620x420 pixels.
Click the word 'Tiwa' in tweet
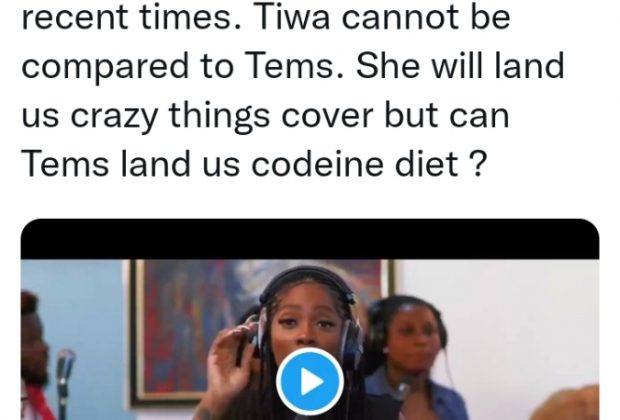(293, 18)
